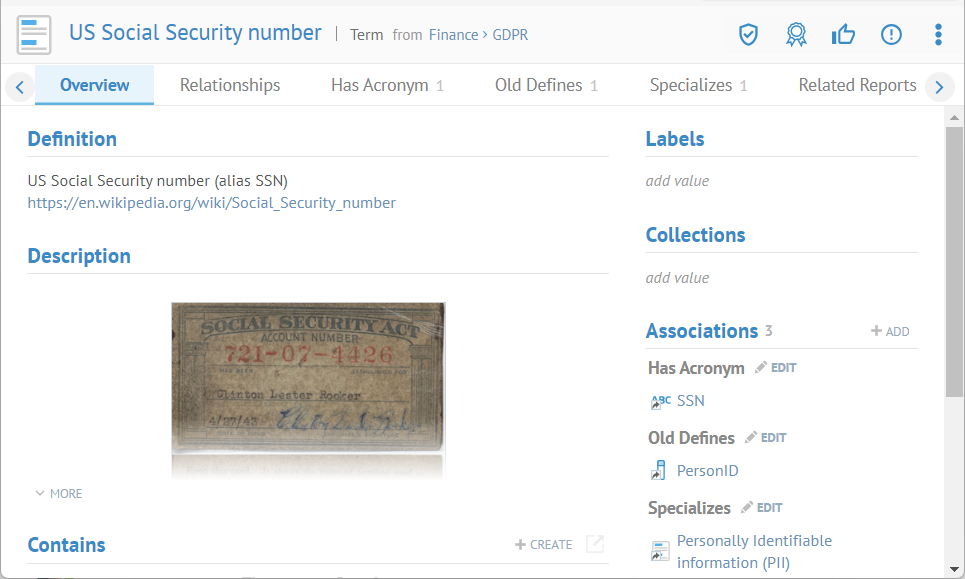Click the open external icon in Contains
965x579 pixels.
(595, 544)
